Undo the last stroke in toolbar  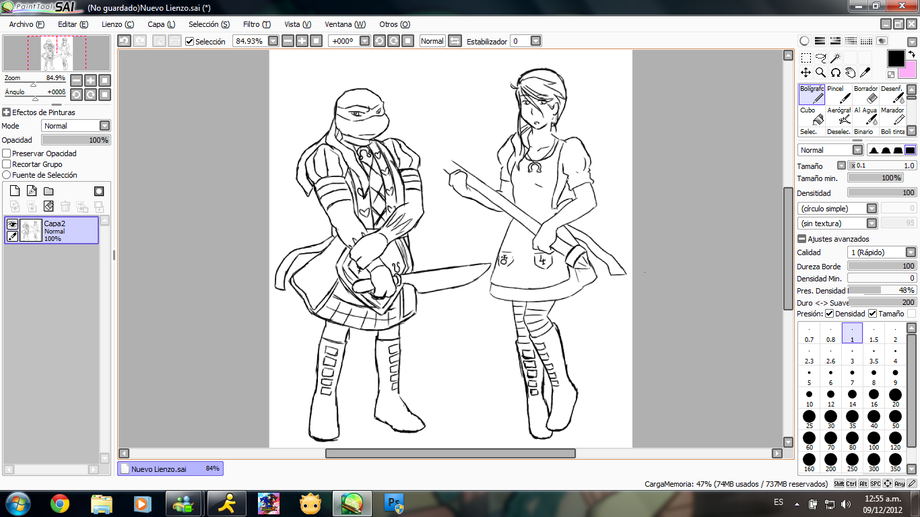(124, 41)
